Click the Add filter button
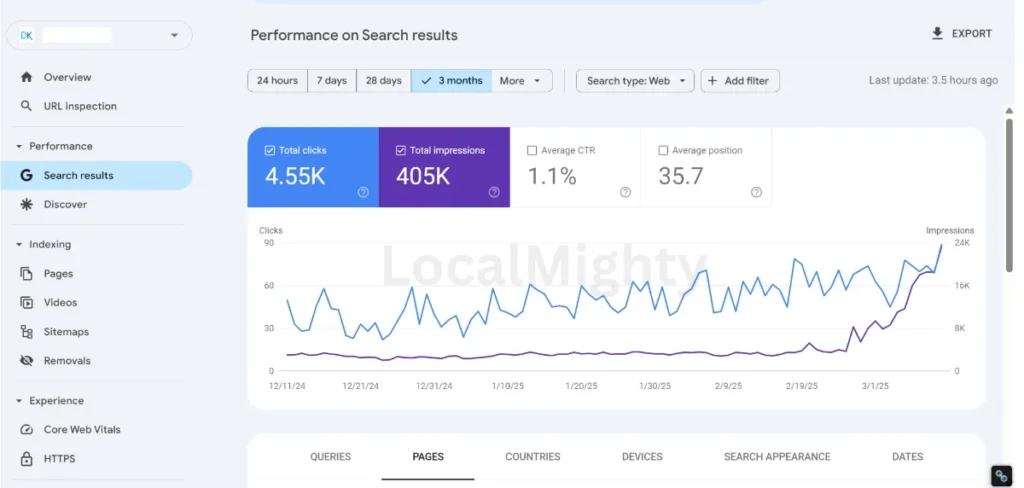 pyautogui.click(x=740, y=81)
